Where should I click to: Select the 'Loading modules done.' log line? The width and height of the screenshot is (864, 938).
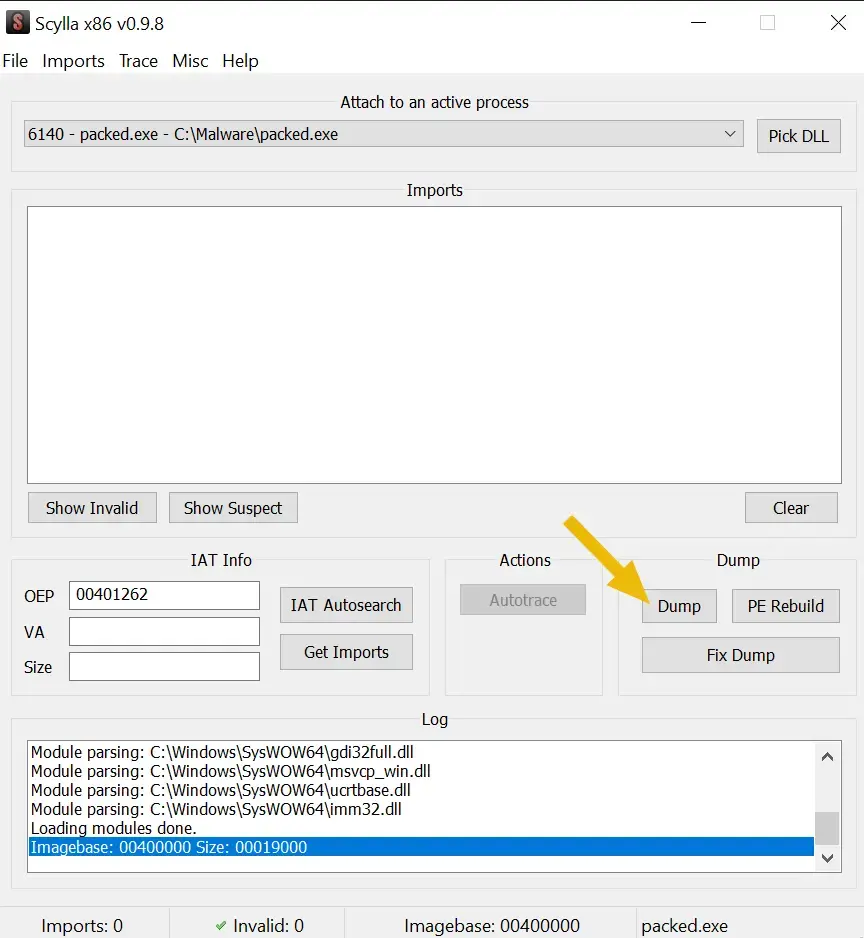[x=421, y=828]
